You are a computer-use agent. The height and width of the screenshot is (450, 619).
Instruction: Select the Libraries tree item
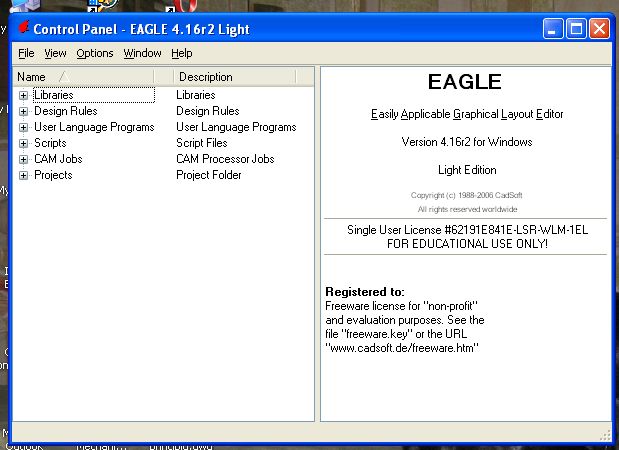54,95
